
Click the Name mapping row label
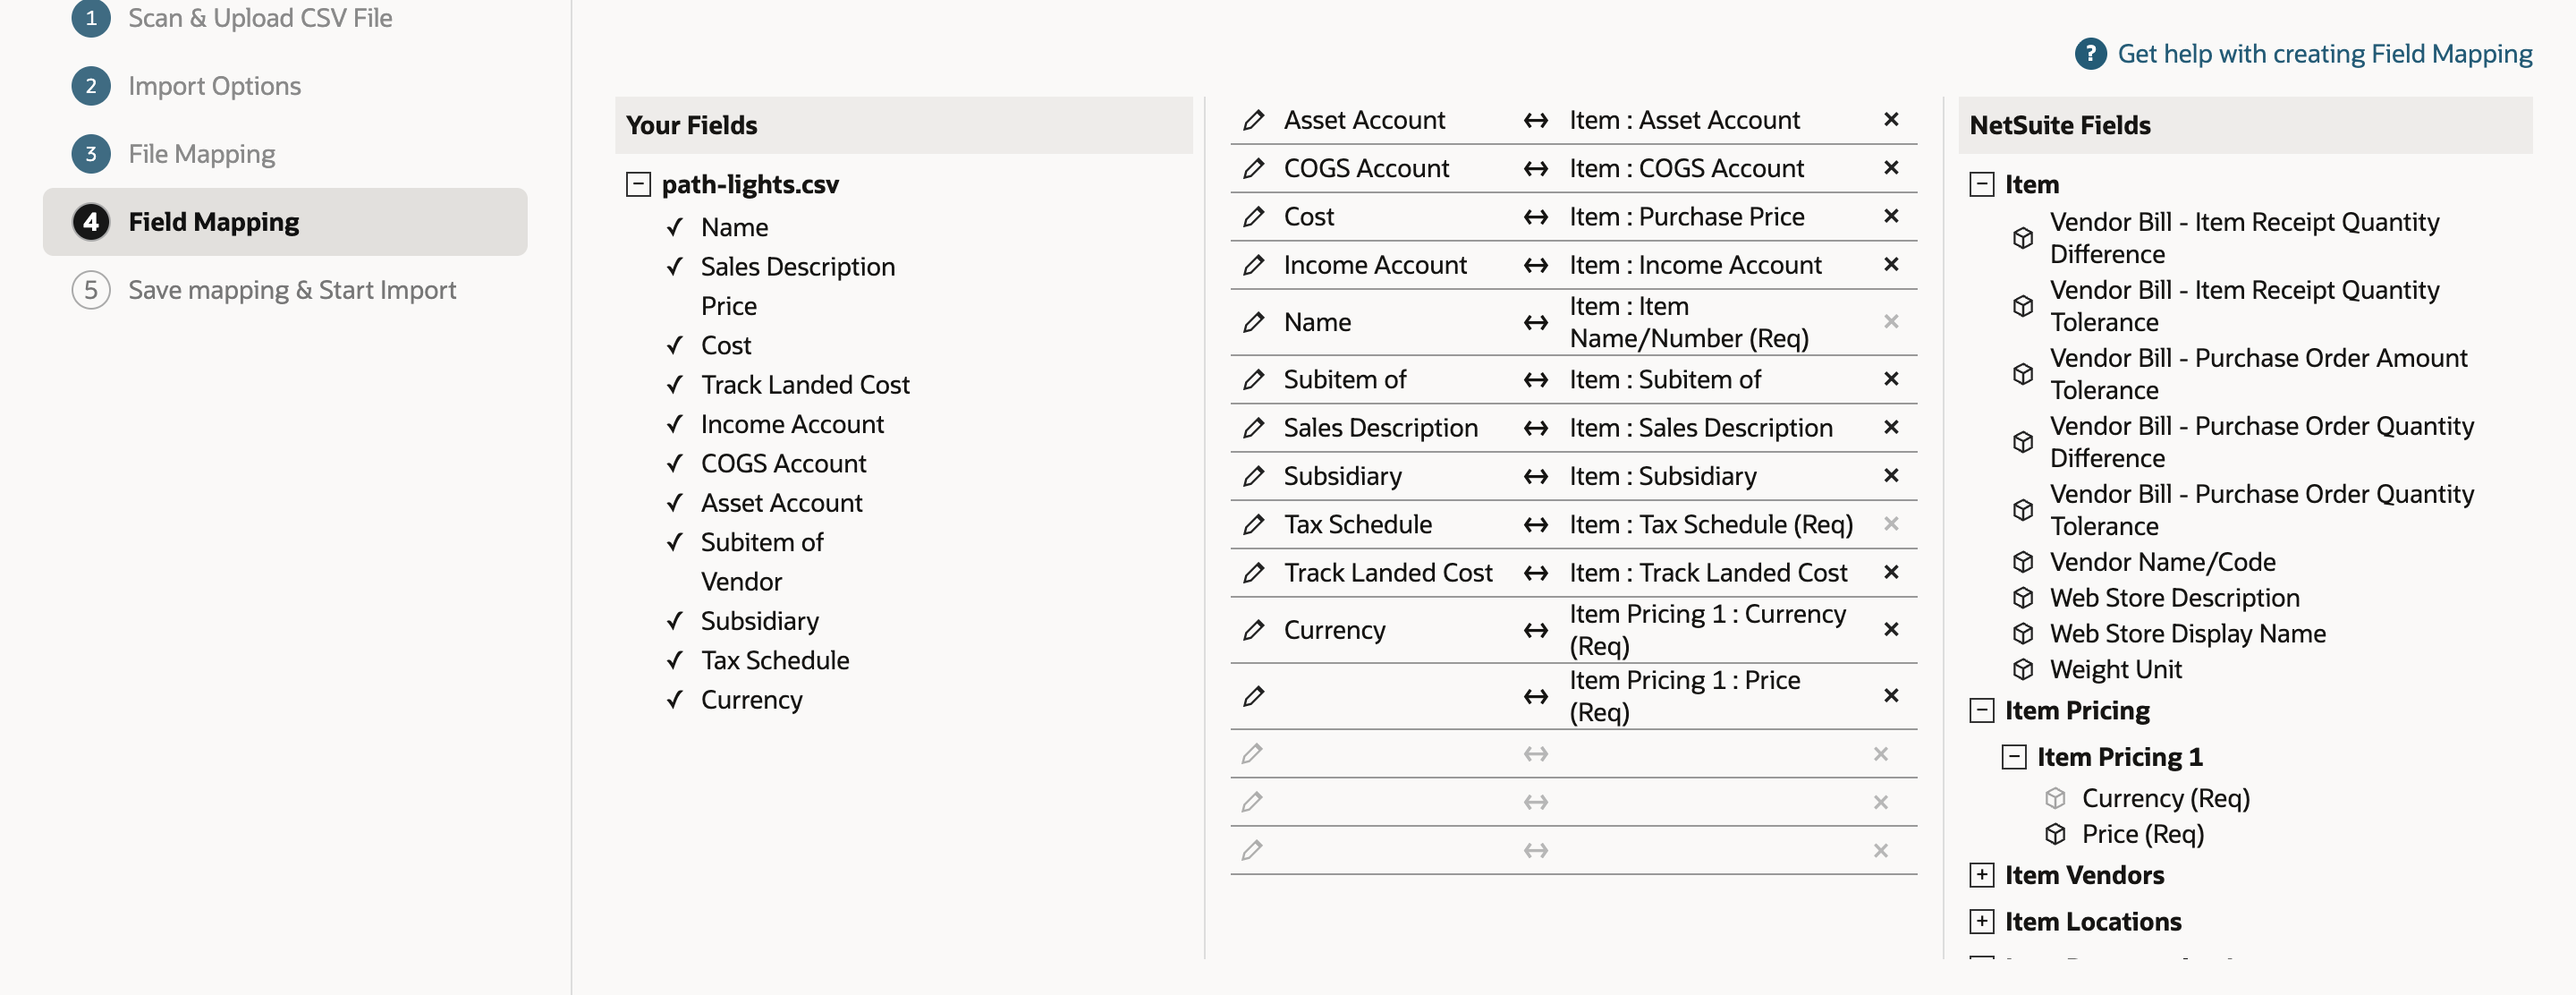click(x=1317, y=322)
